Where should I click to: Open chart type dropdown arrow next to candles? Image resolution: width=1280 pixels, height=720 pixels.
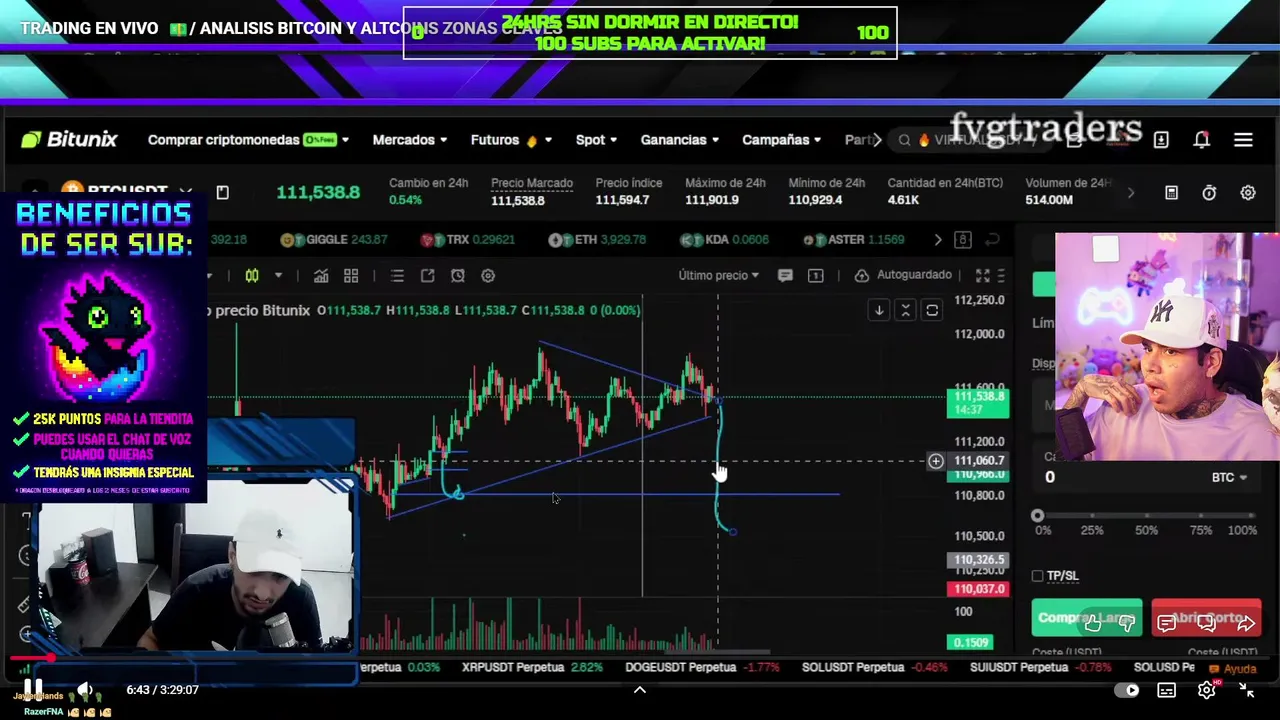pyautogui.click(x=278, y=275)
